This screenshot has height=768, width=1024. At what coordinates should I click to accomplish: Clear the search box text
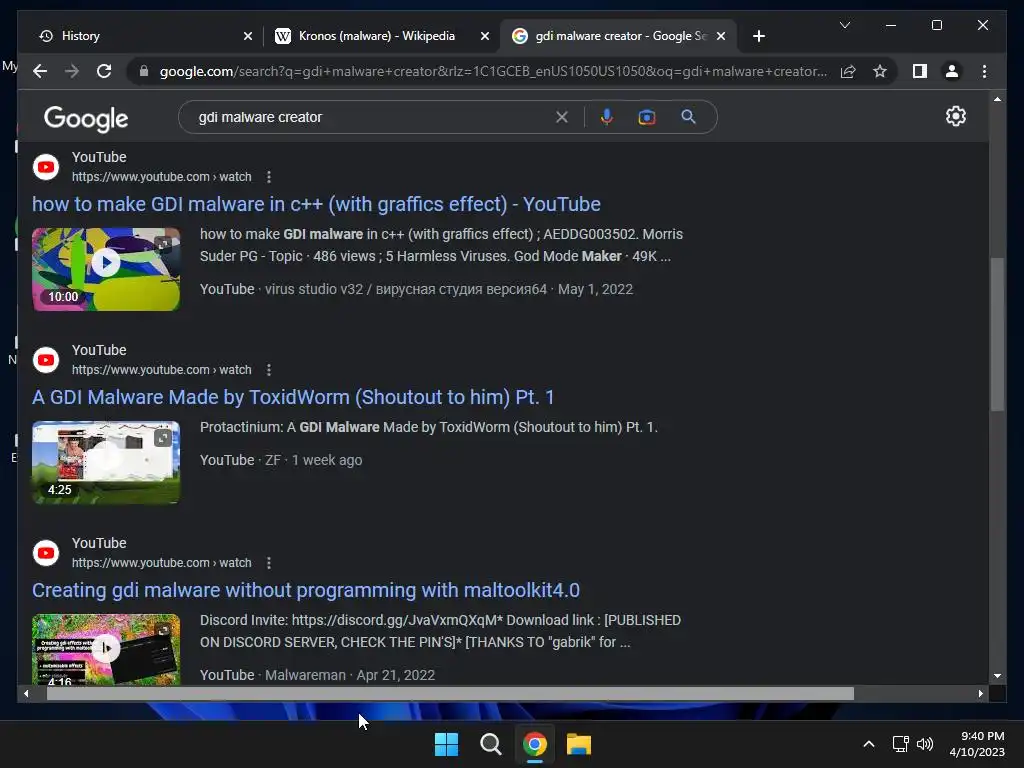pos(562,117)
